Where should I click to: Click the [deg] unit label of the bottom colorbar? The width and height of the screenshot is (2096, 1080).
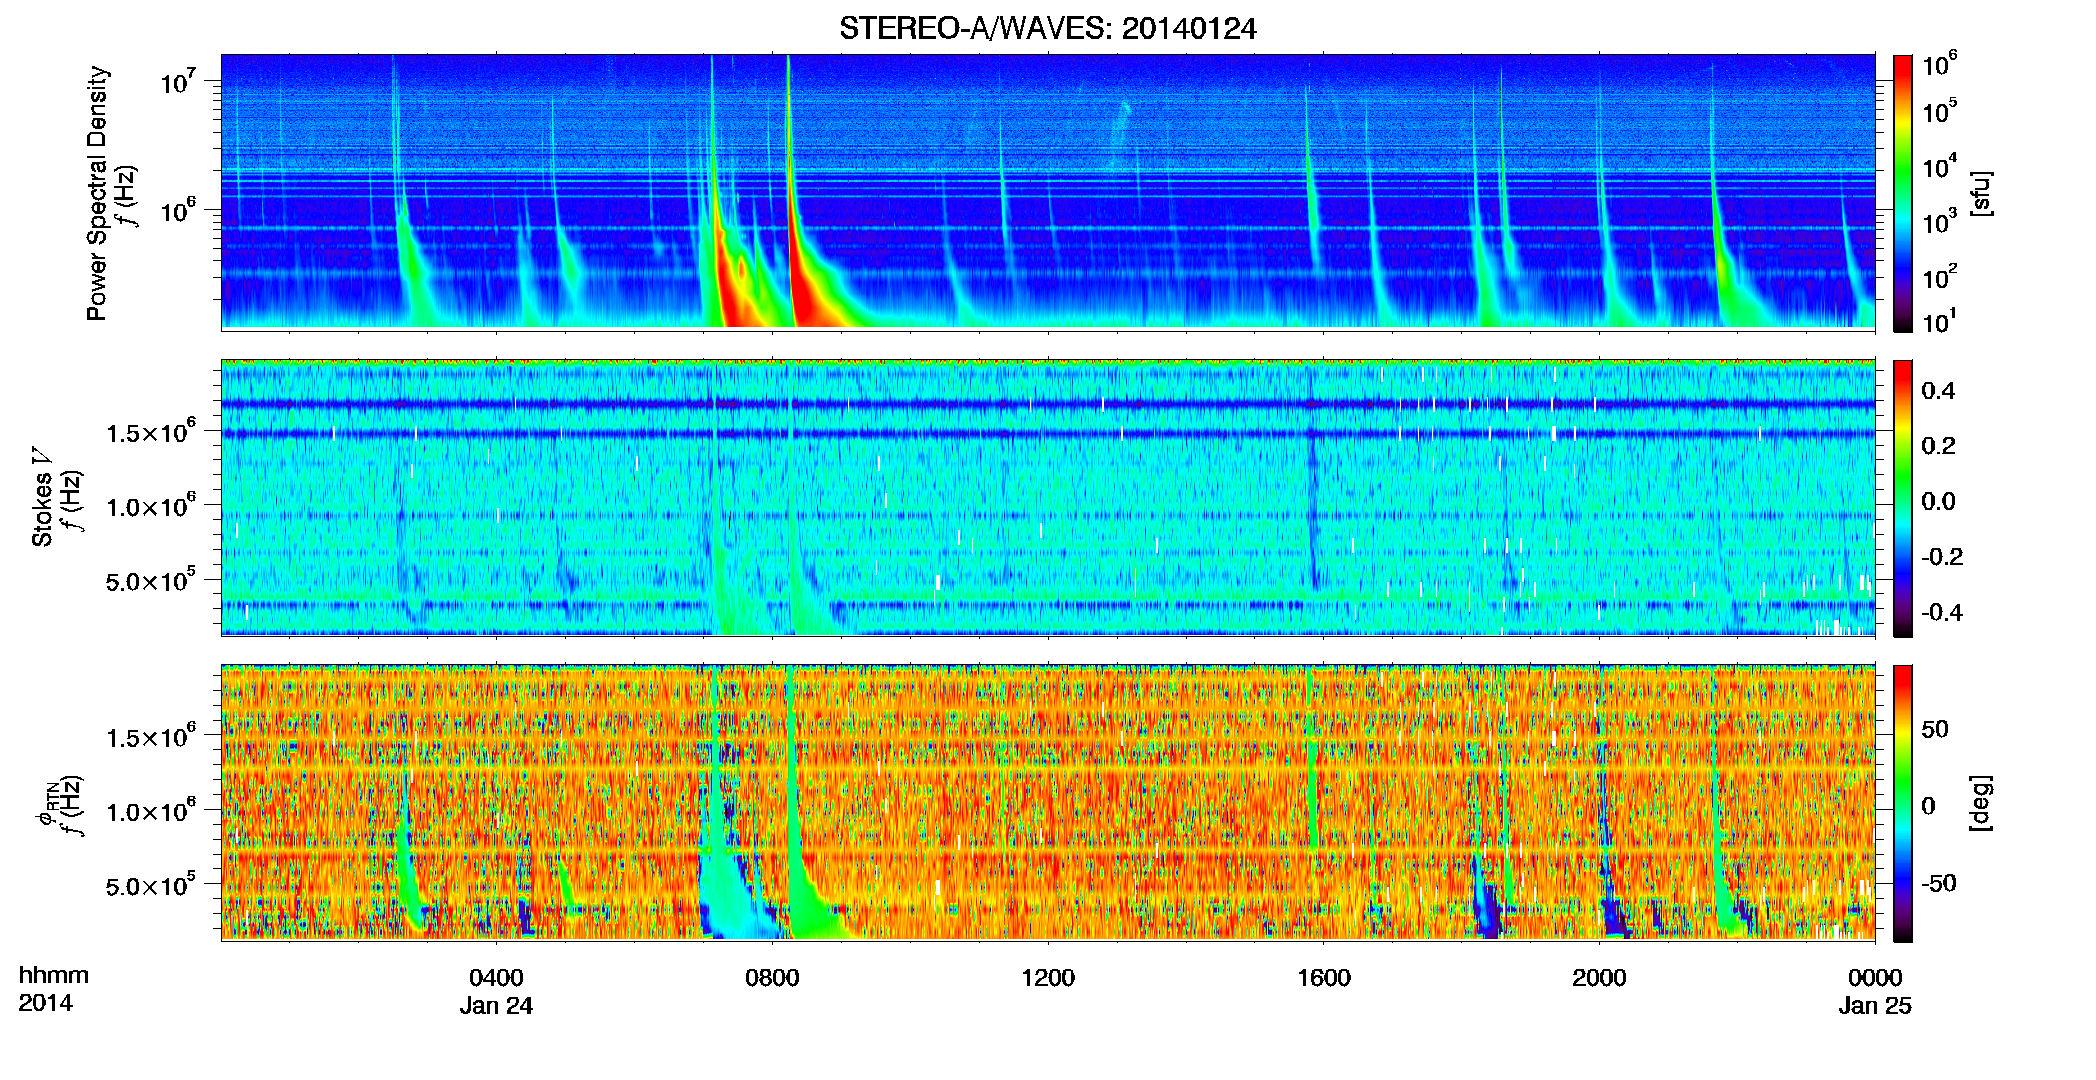[1981, 803]
